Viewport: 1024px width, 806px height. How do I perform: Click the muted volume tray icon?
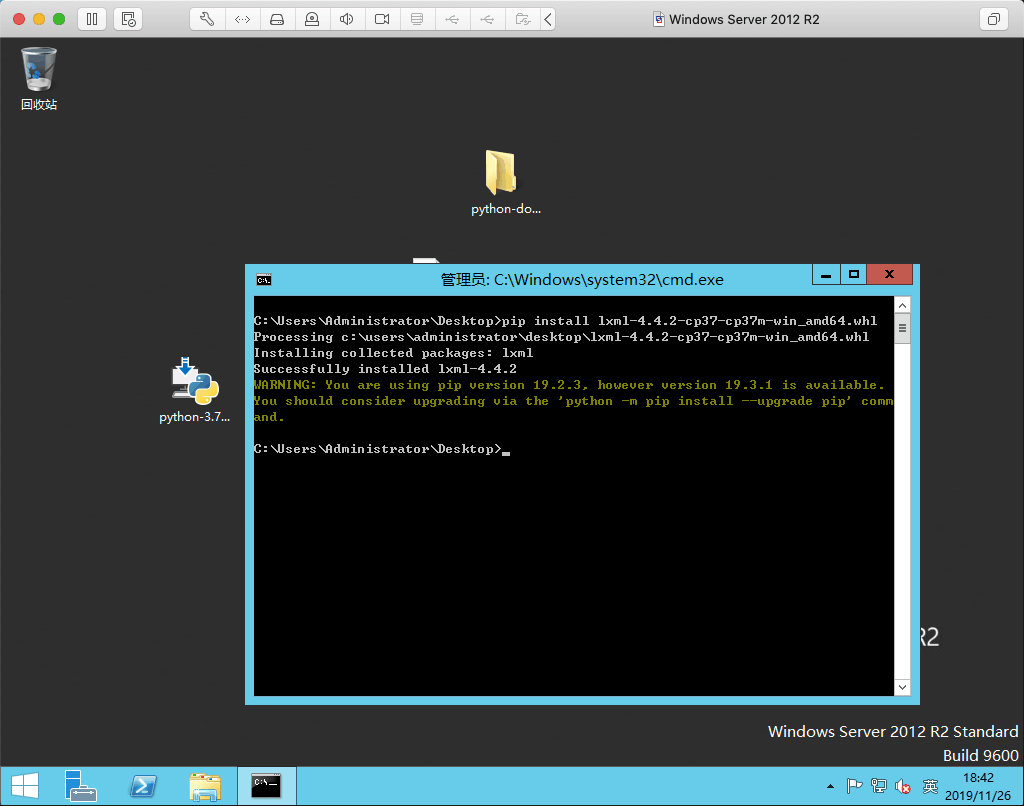click(x=903, y=786)
